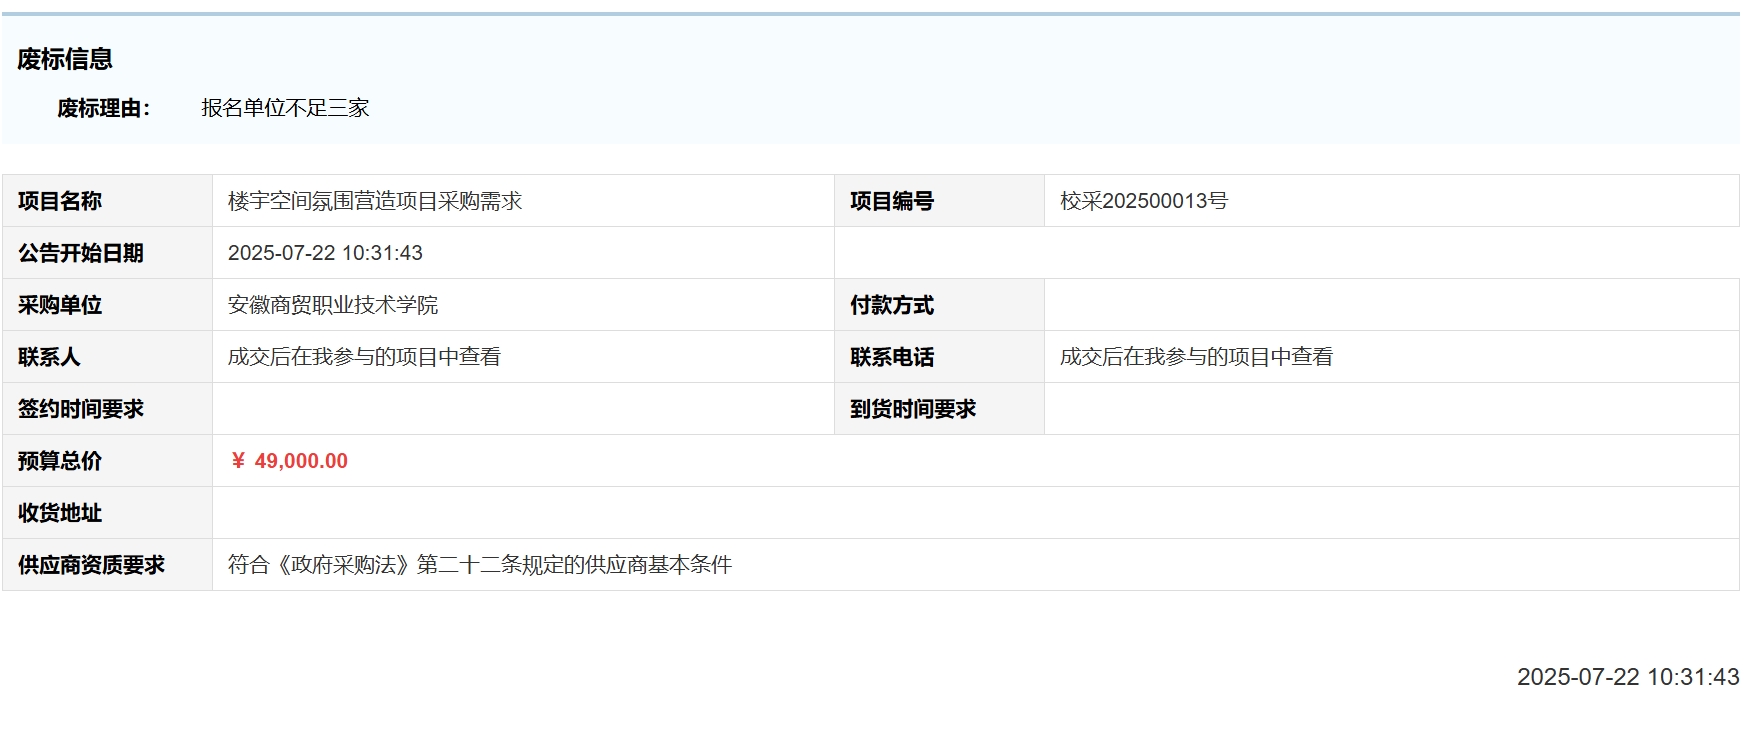Click the phone value beside 联系电话
Image resolution: width=1759 pixels, height=740 pixels.
(1196, 357)
